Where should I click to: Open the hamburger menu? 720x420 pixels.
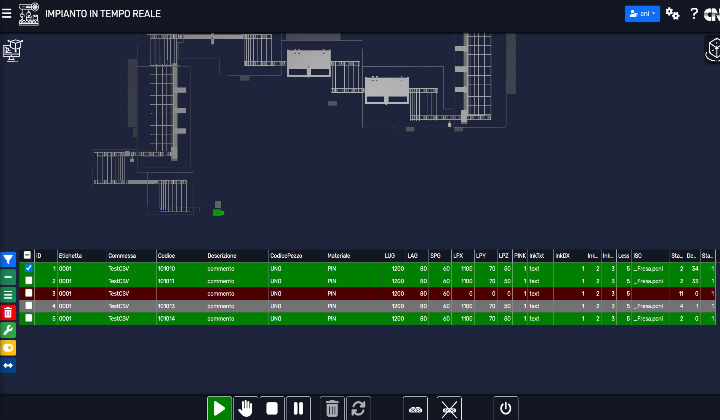tap(6, 14)
